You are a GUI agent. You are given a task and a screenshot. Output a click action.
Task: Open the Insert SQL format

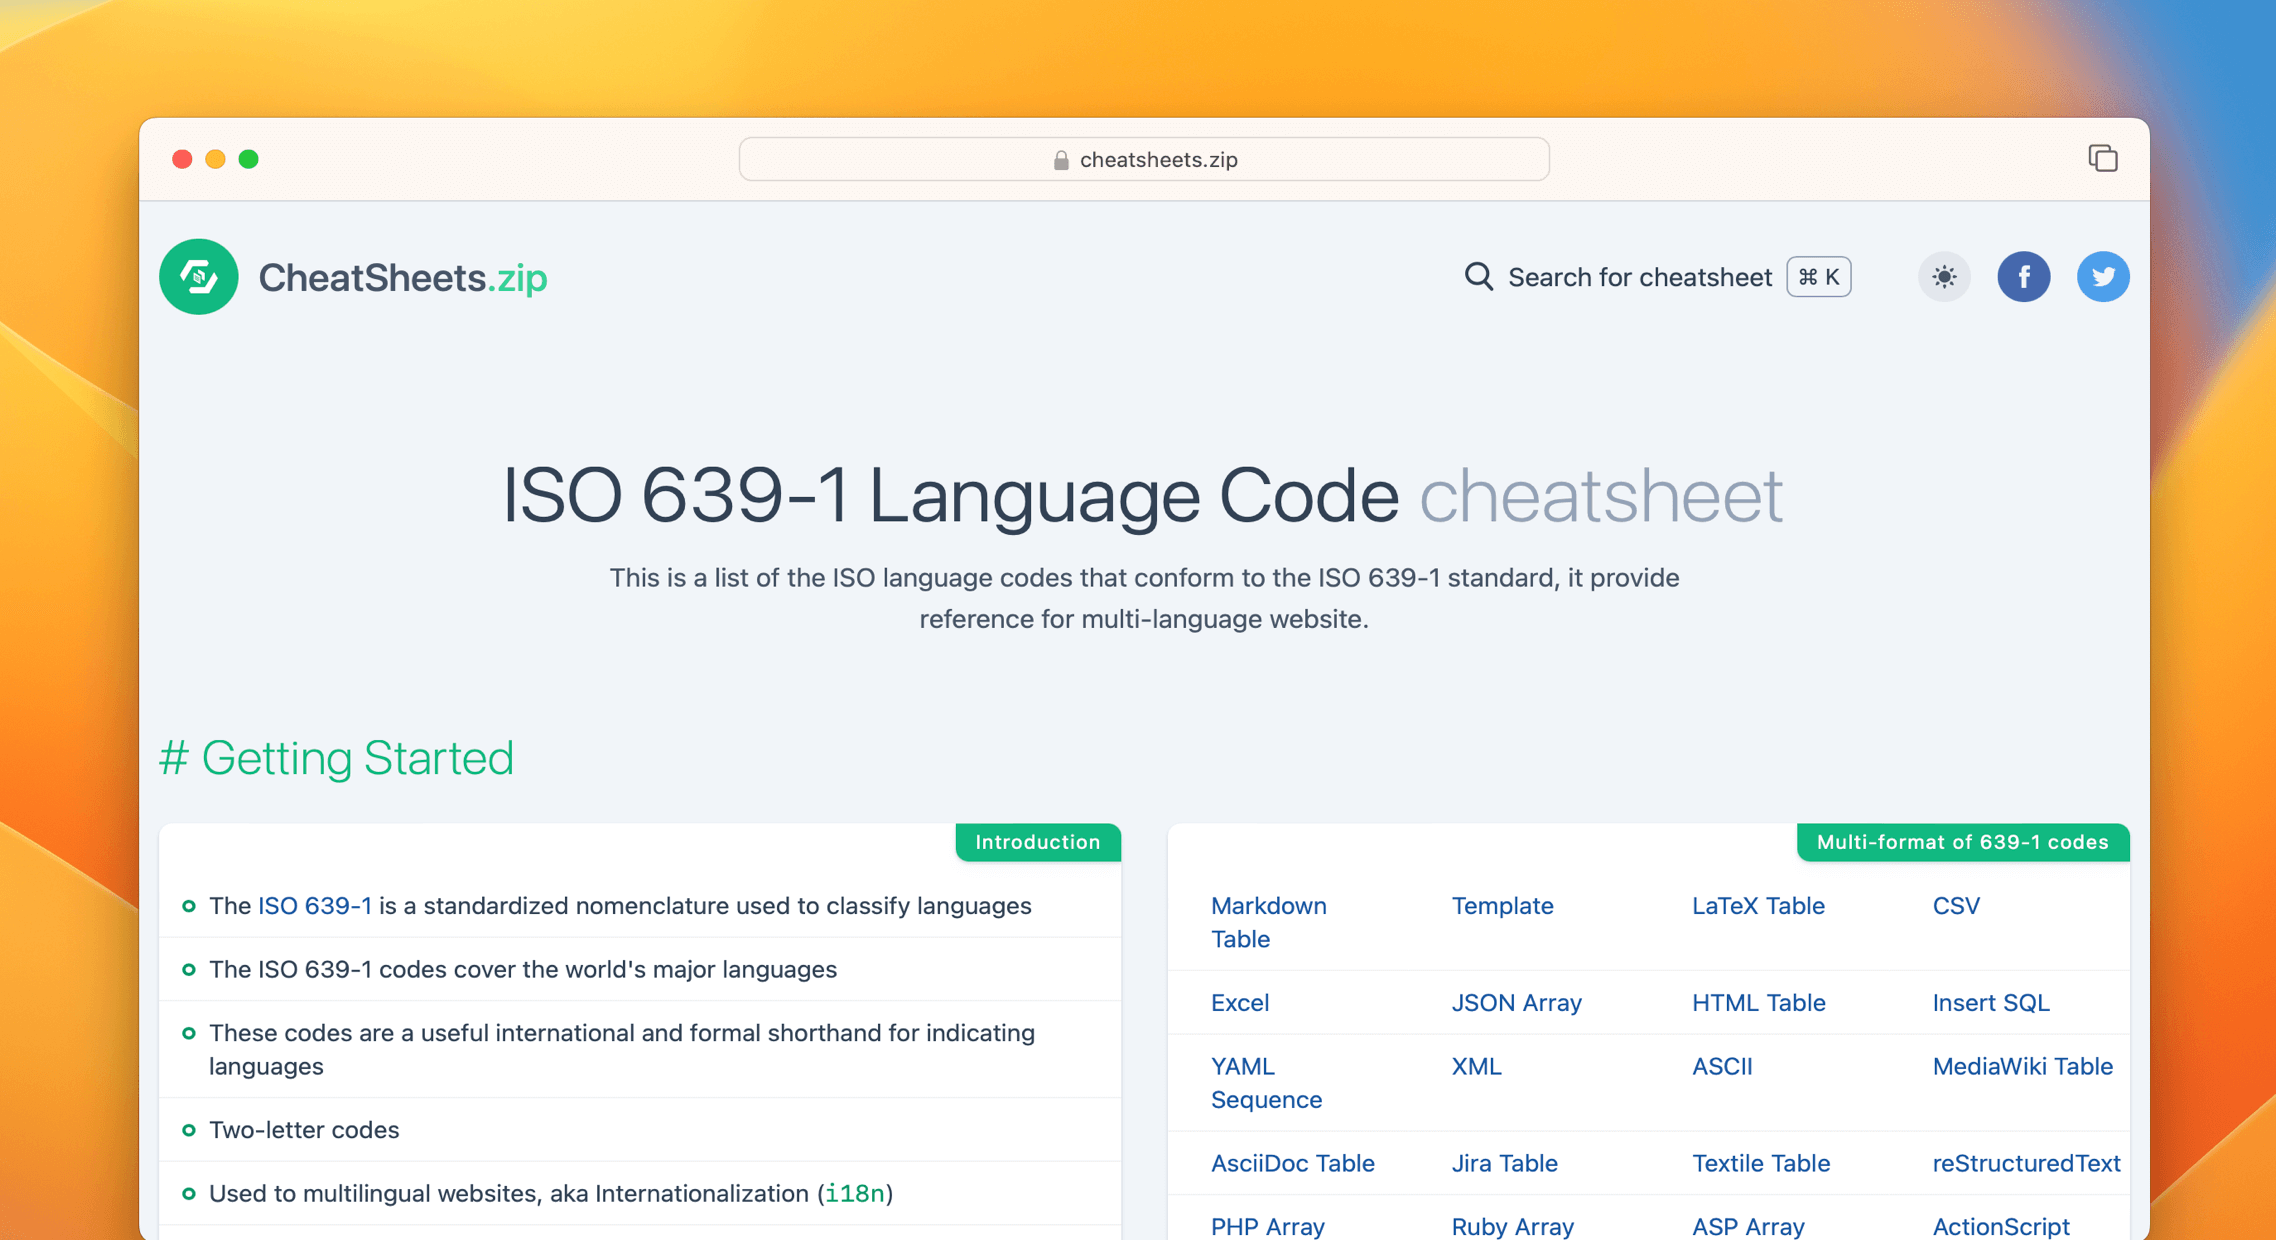1990,1002
